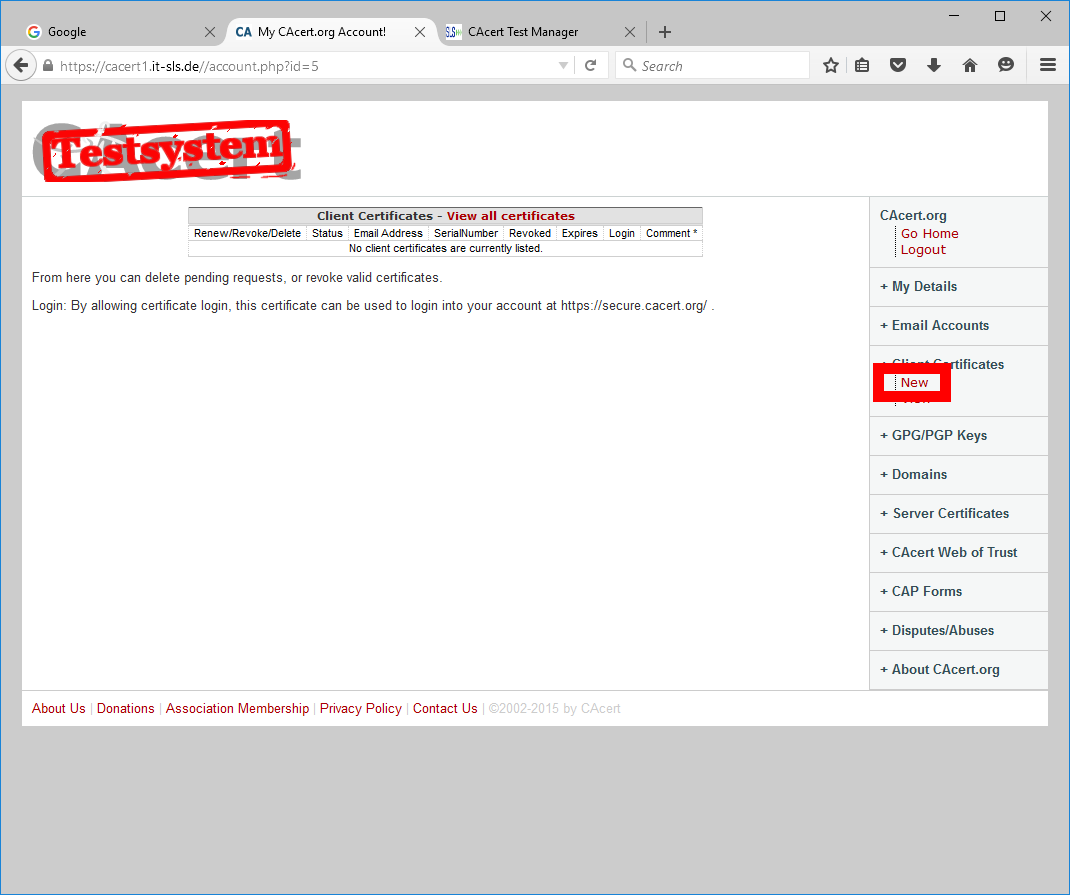Click the New client certificate link
1070x895 pixels.
click(x=914, y=383)
